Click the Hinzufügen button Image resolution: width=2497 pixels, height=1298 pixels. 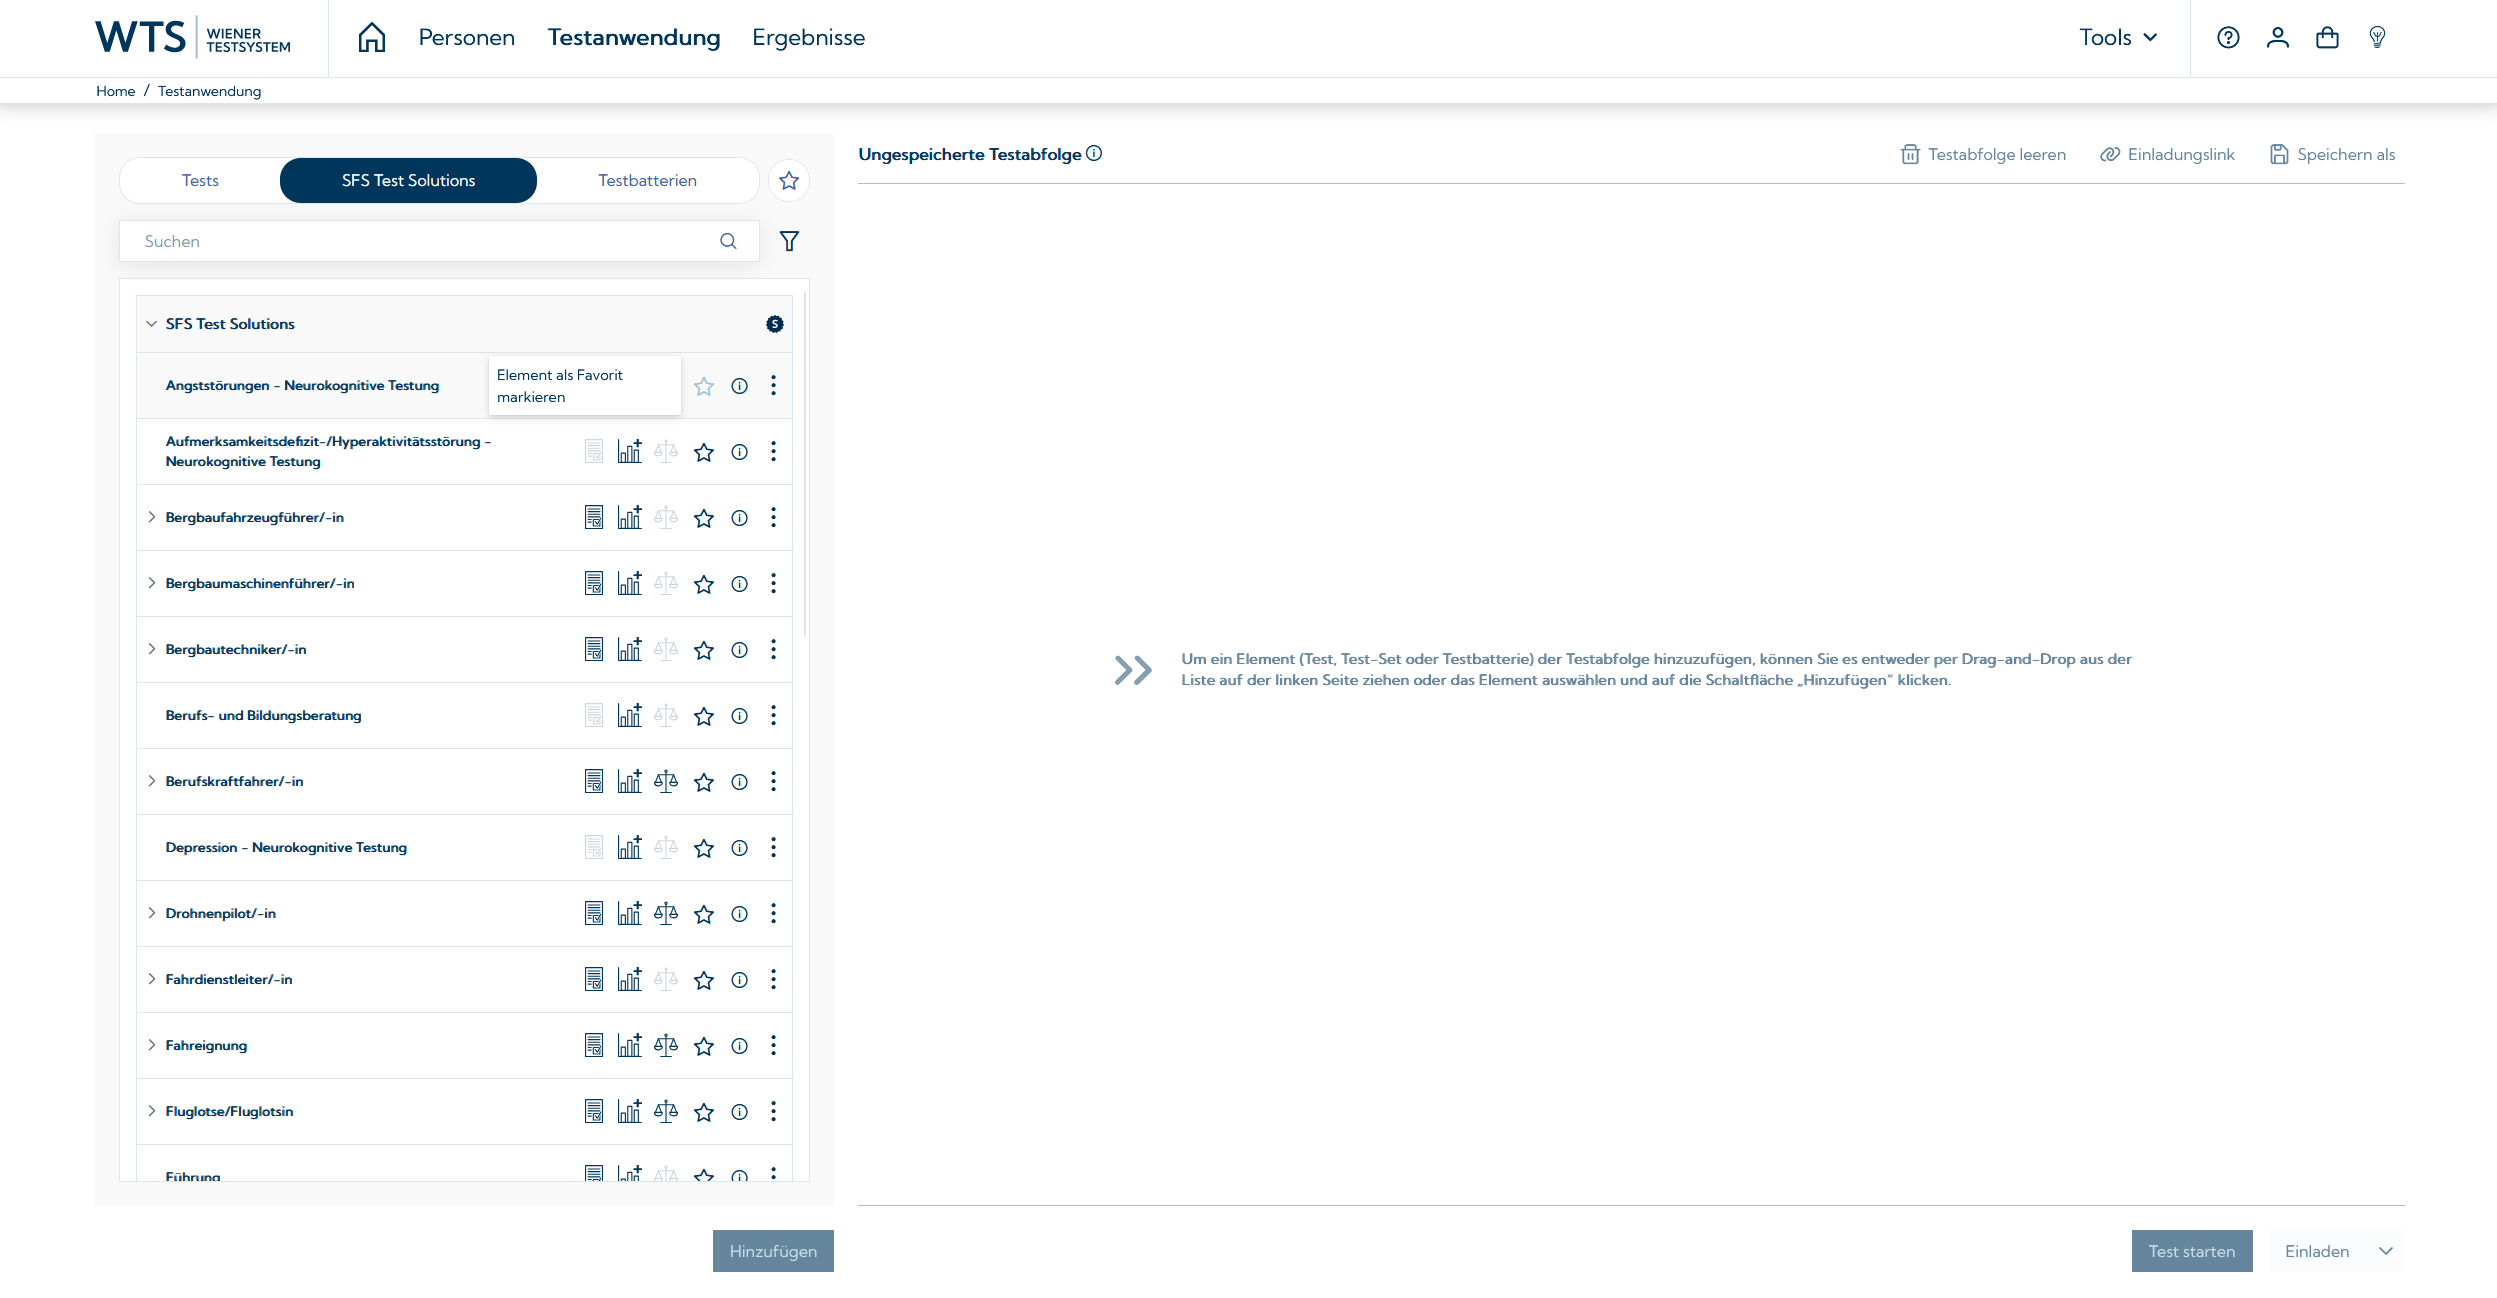click(773, 1251)
